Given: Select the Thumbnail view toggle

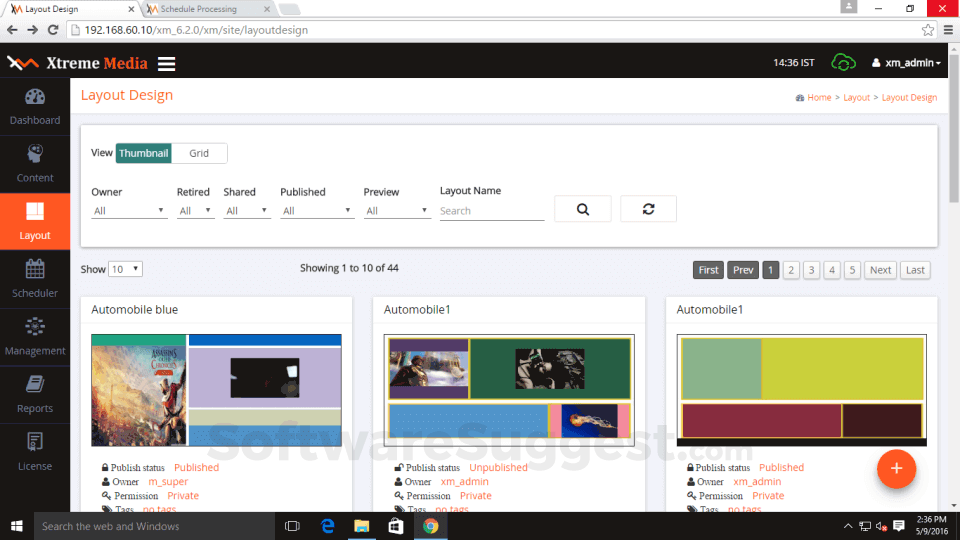Looking at the screenshot, I should (x=144, y=153).
